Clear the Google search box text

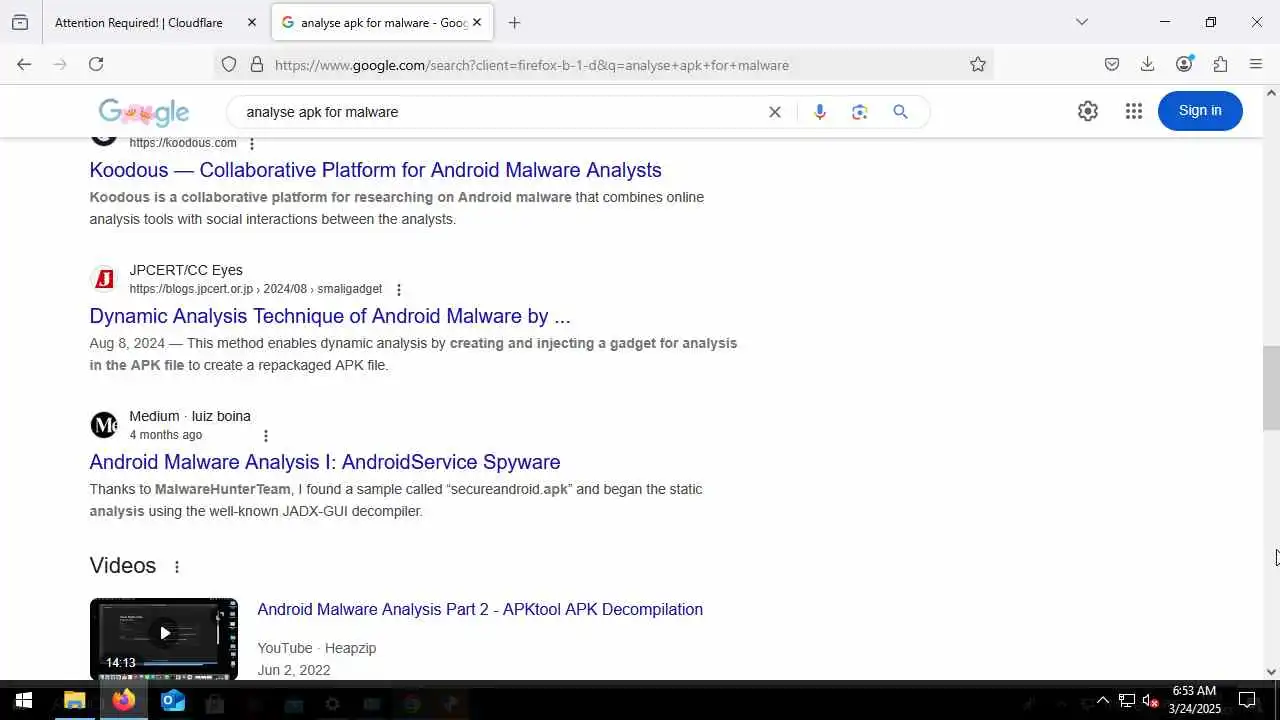point(774,112)
